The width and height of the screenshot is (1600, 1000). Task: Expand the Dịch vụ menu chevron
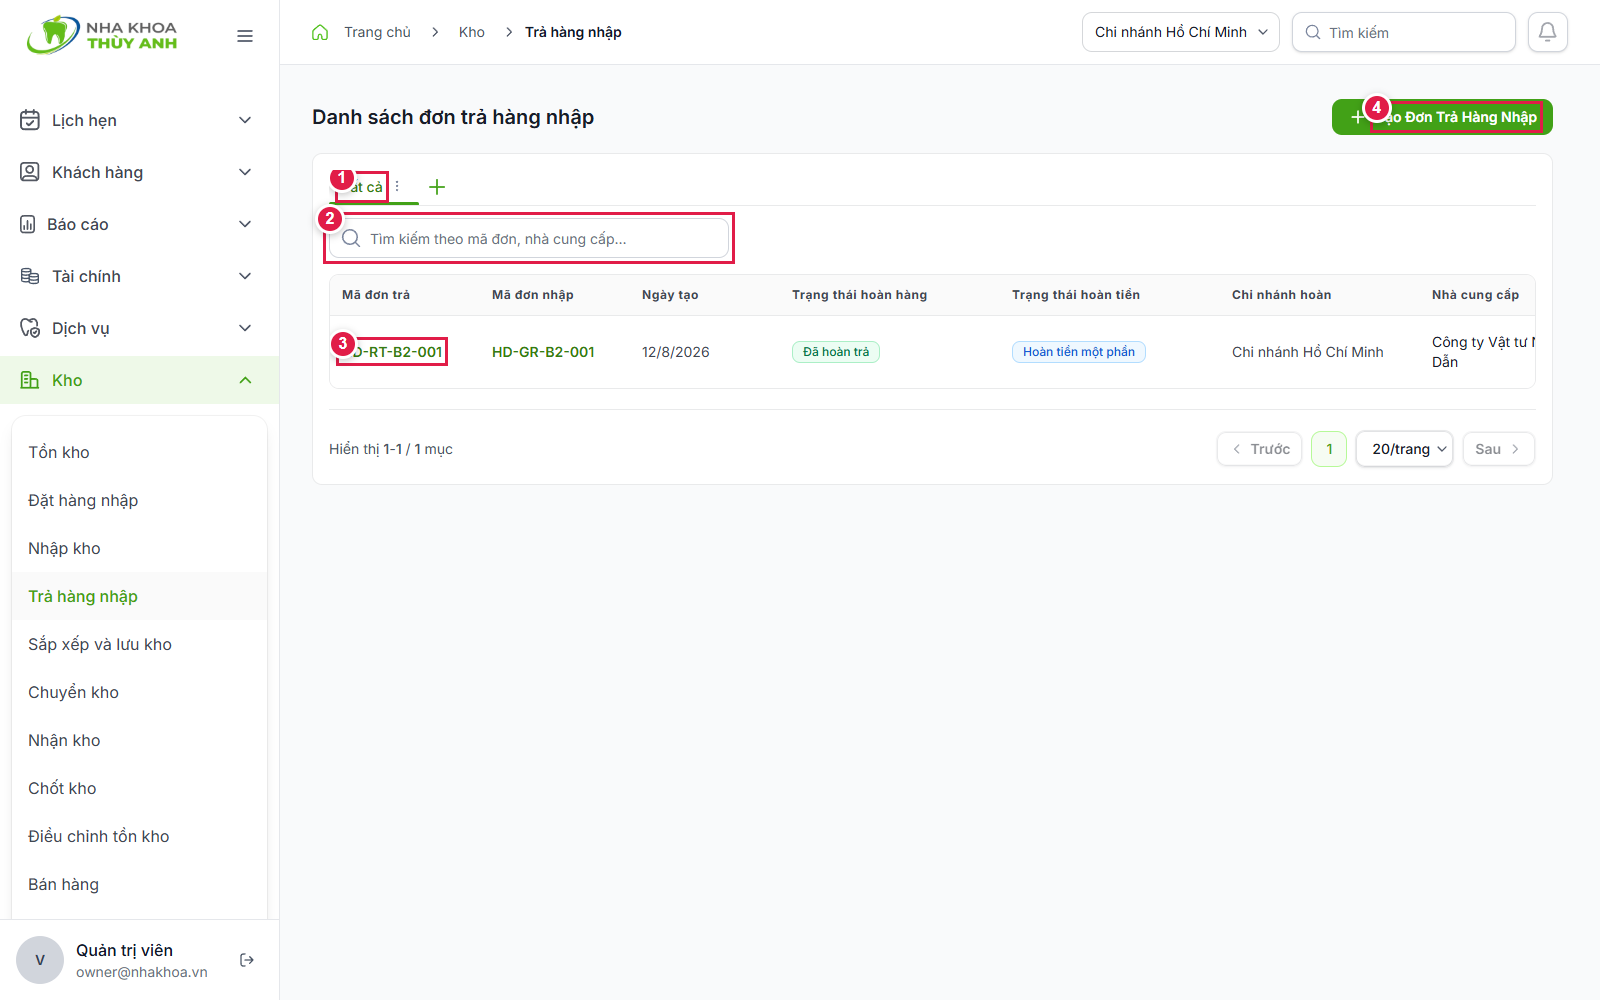[x=245, y=328]
